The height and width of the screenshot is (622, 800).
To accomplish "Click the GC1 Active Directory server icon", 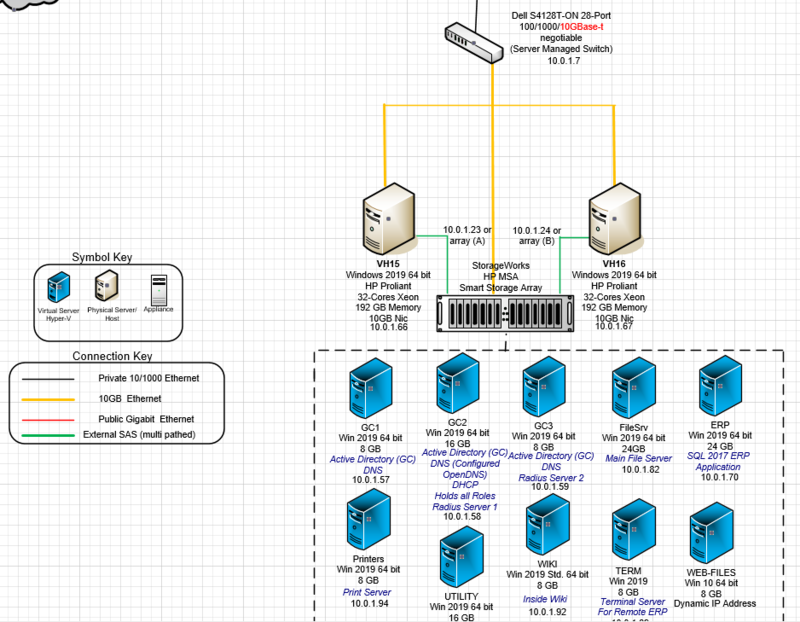I will (x=369, y=390).
